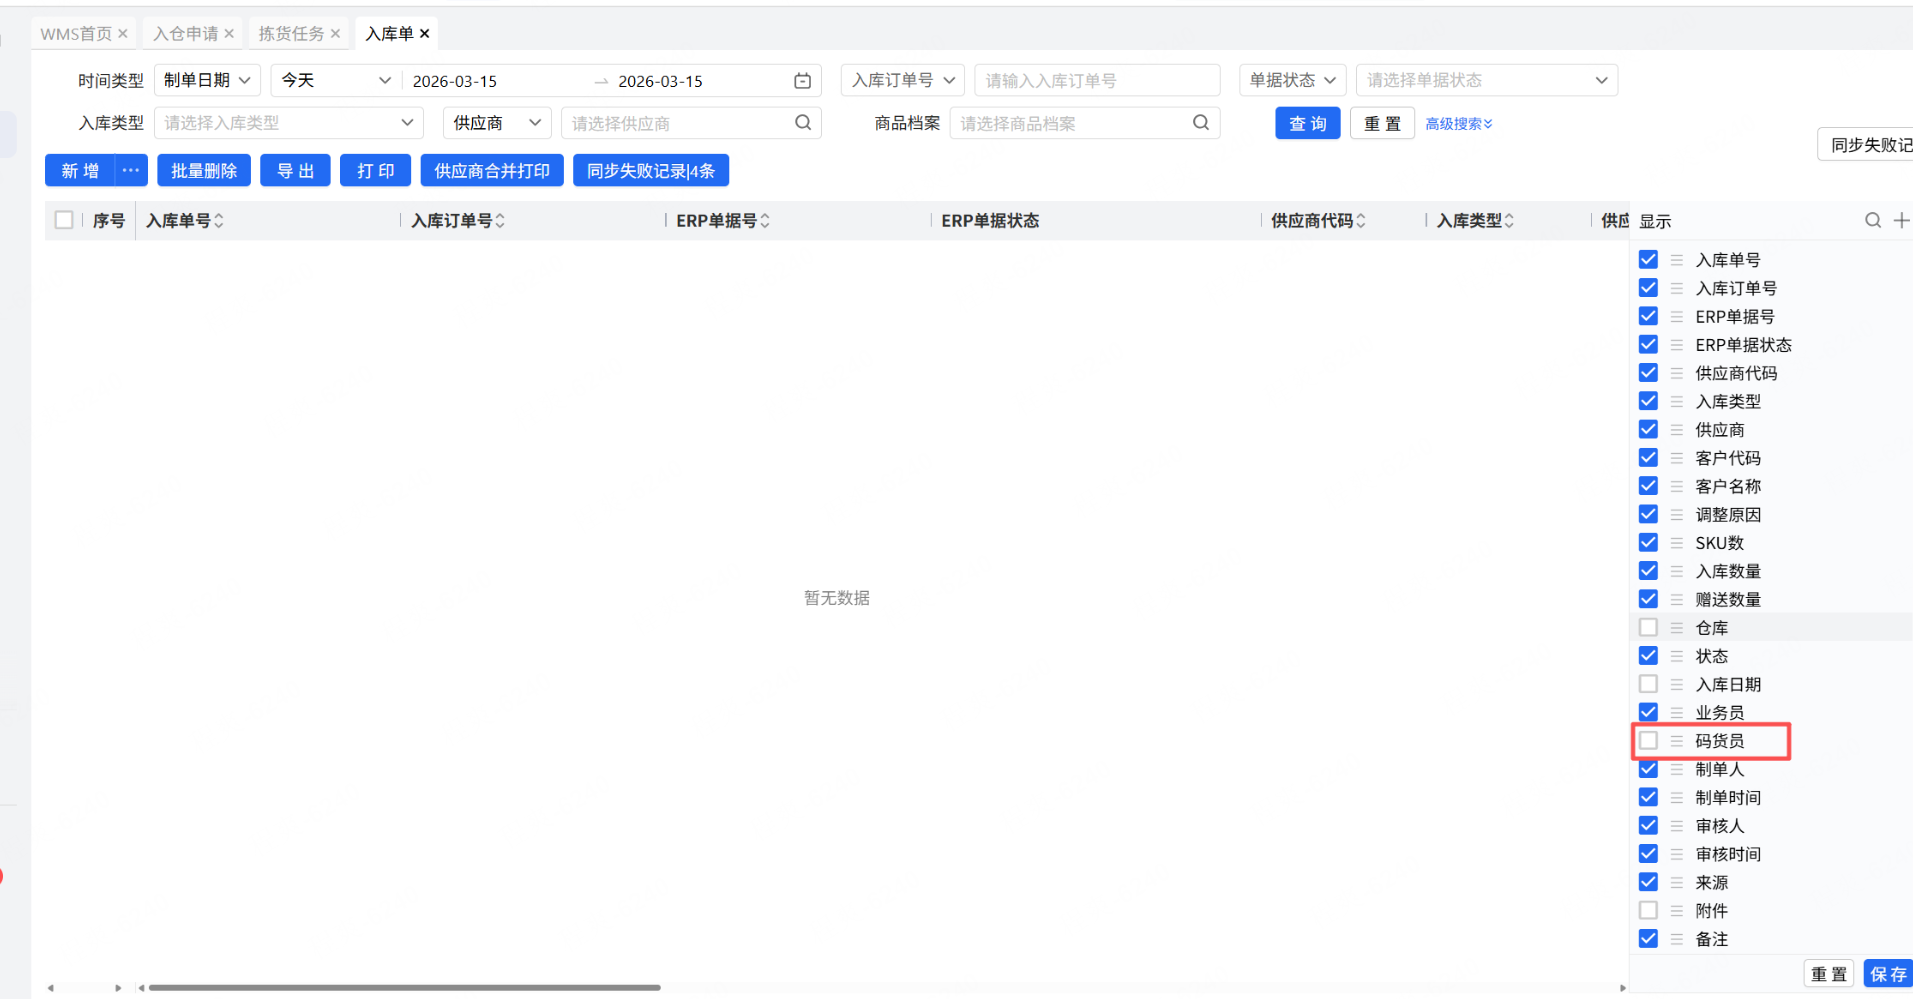The height and width of the screenshot is (999, 1913).
Task: Uncheck the 状态 column checkbox
Action: click(x=1649, y=656)
